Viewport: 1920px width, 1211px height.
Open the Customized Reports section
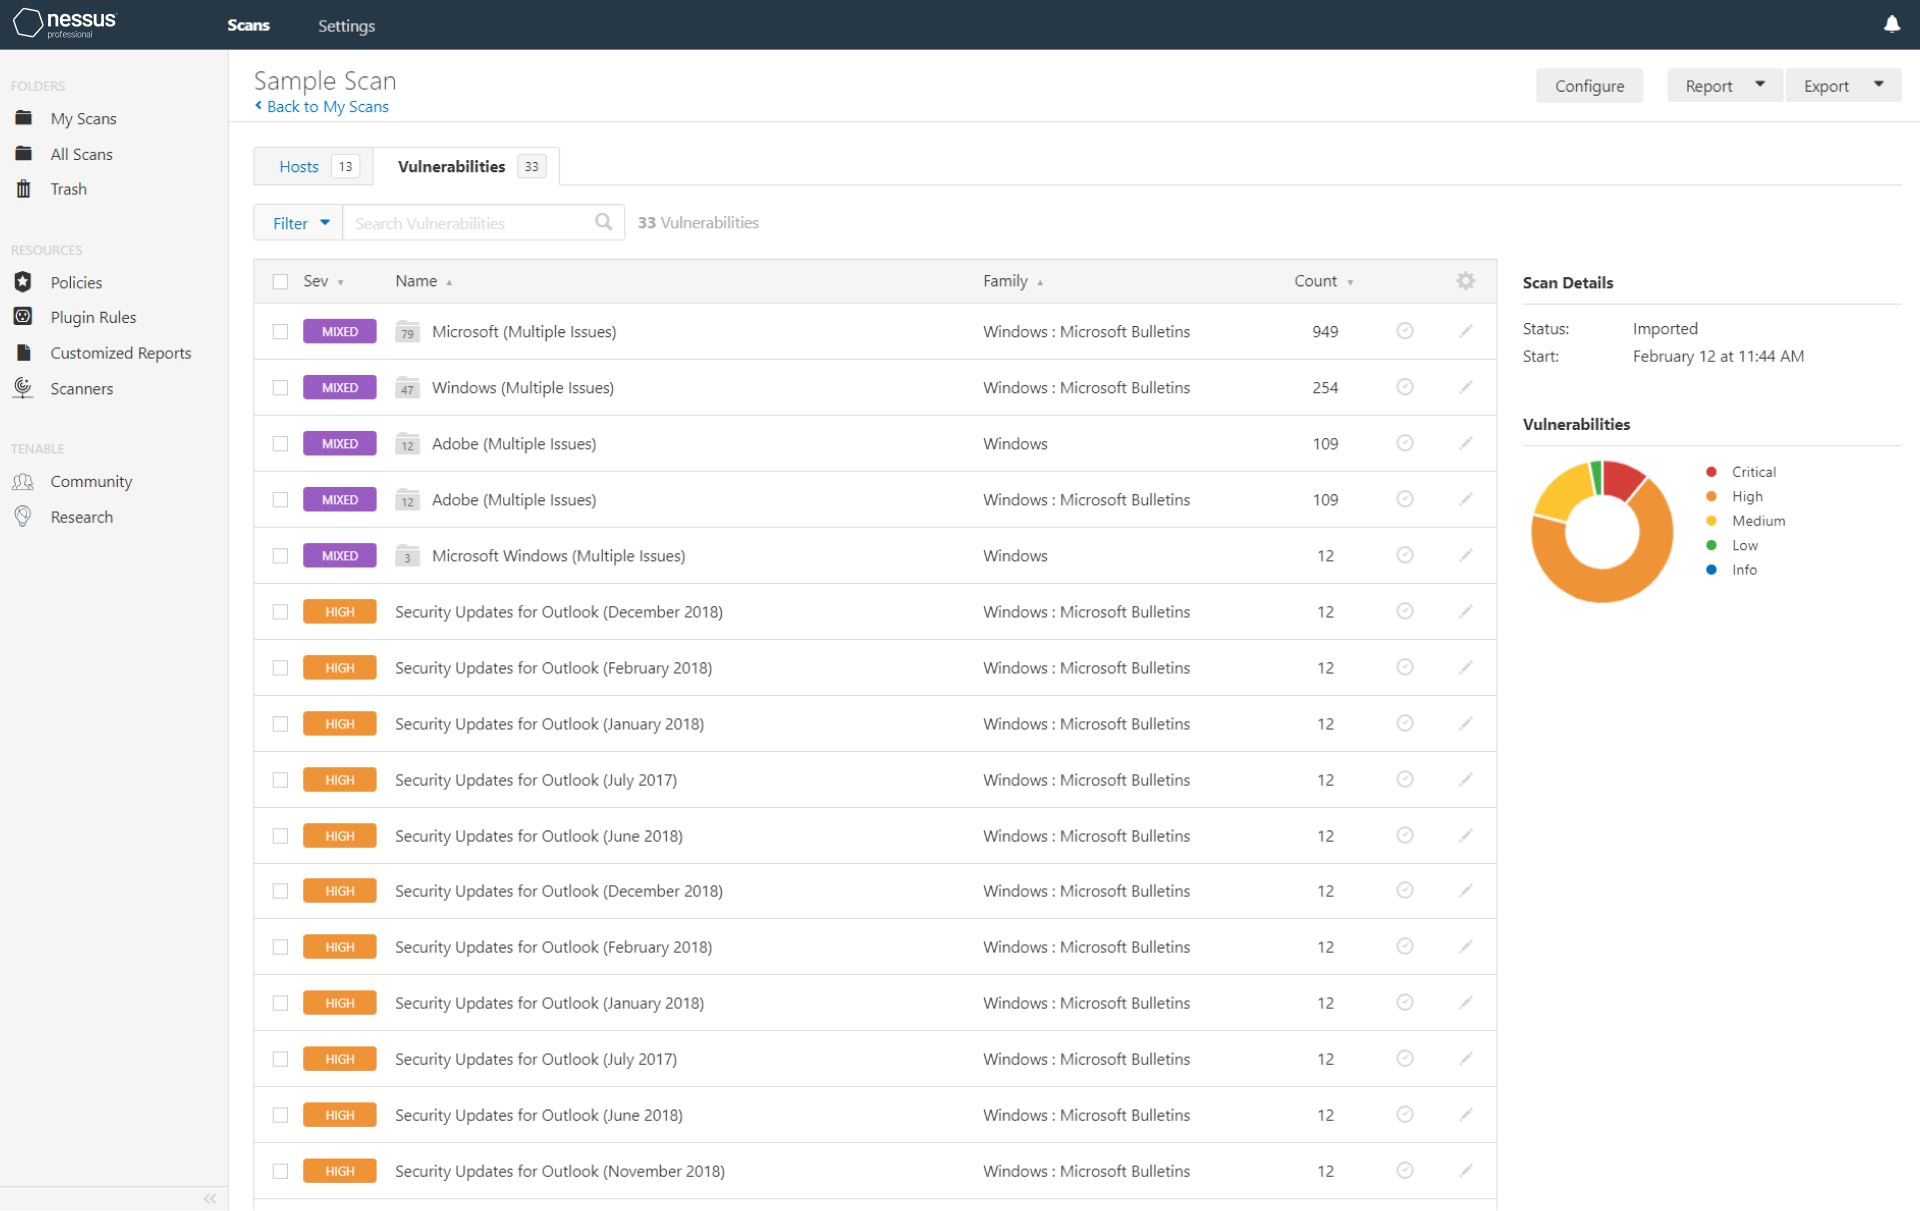[x=121, y=352]
